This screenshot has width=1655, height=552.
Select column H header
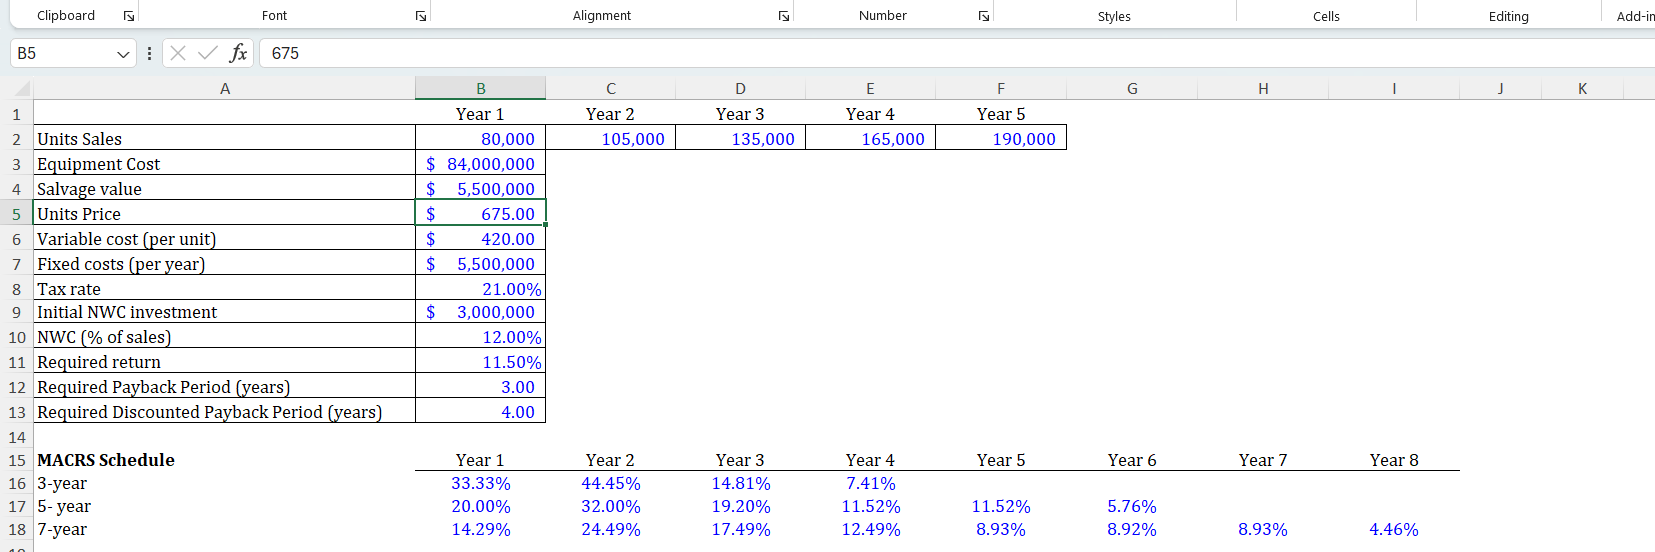tap(1263, 89)
